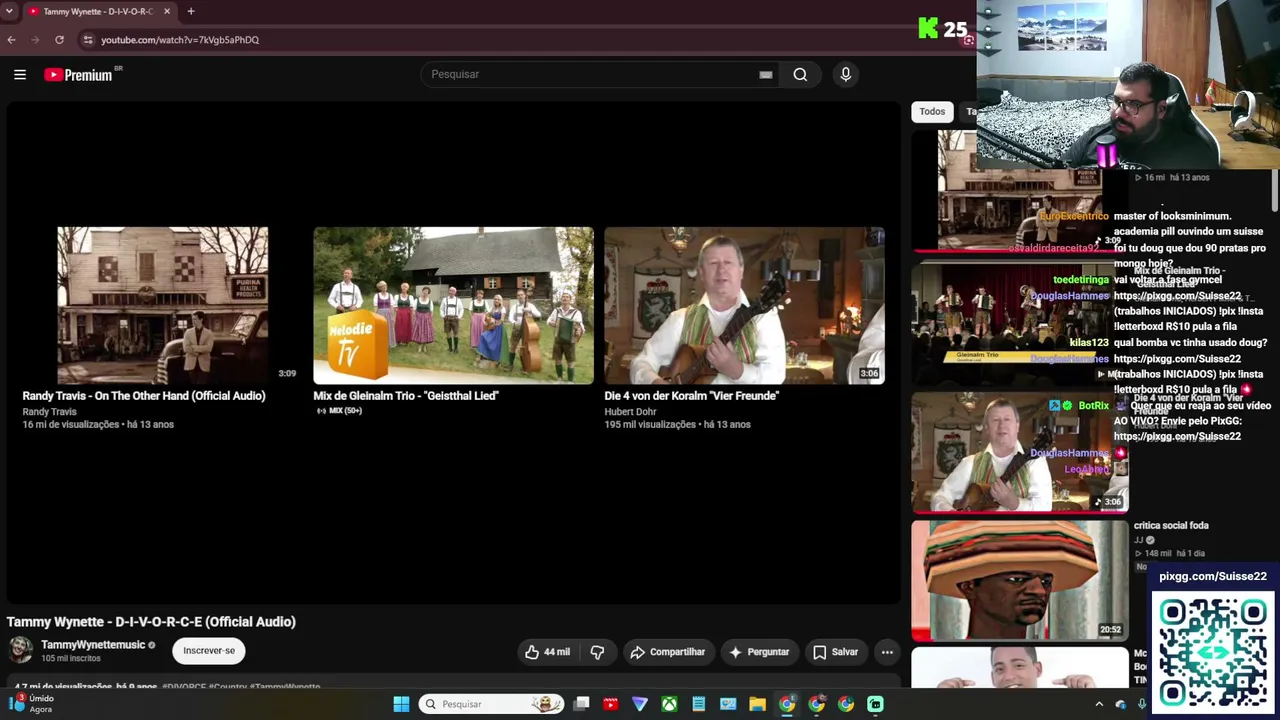Open 'Hubert Dohr' channel link
This screenshot has width=1280, height=720.
pyautogui.click(x=630, y=412)
